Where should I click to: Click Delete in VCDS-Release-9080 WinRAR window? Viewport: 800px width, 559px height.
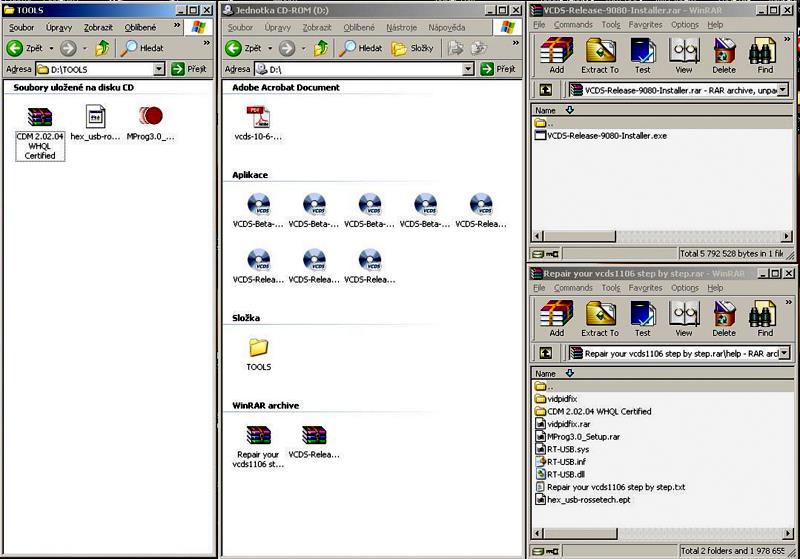point(724,56)
